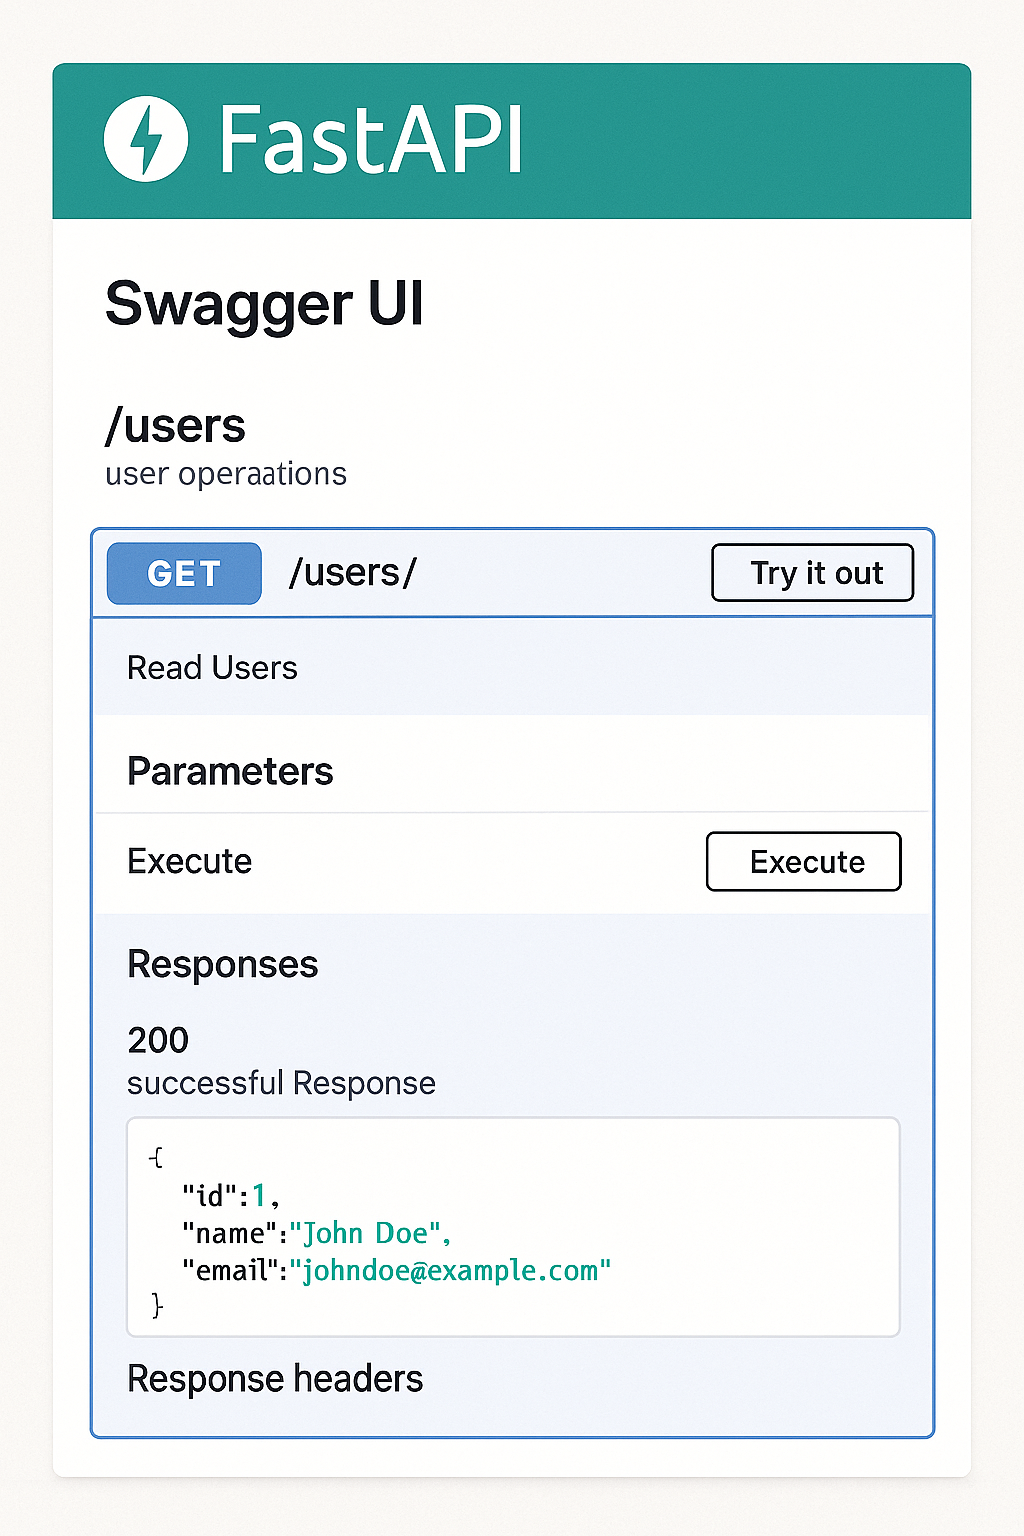Click the name value John Doe
Viewport: 1024px width, 1536px height.
[x=370, y=1233]
